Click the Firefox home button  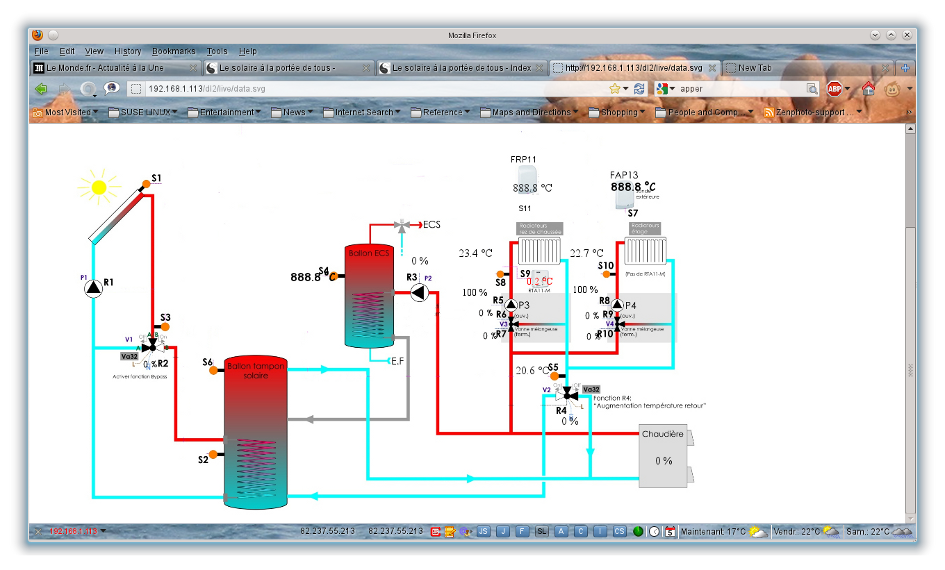[868, 89]
